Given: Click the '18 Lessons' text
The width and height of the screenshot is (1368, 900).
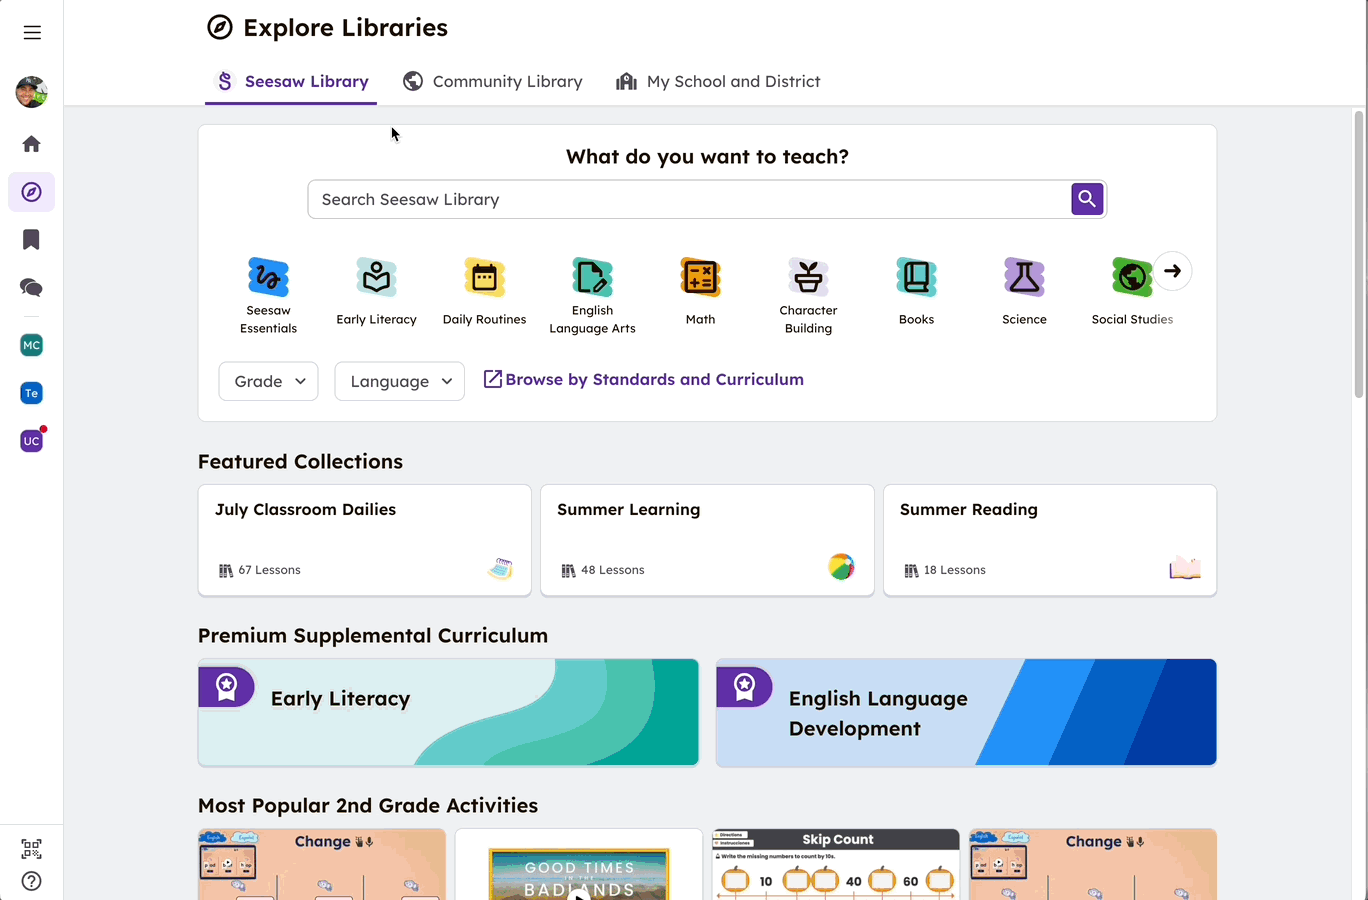Looking at the screenshot, I should coord(954,570).
